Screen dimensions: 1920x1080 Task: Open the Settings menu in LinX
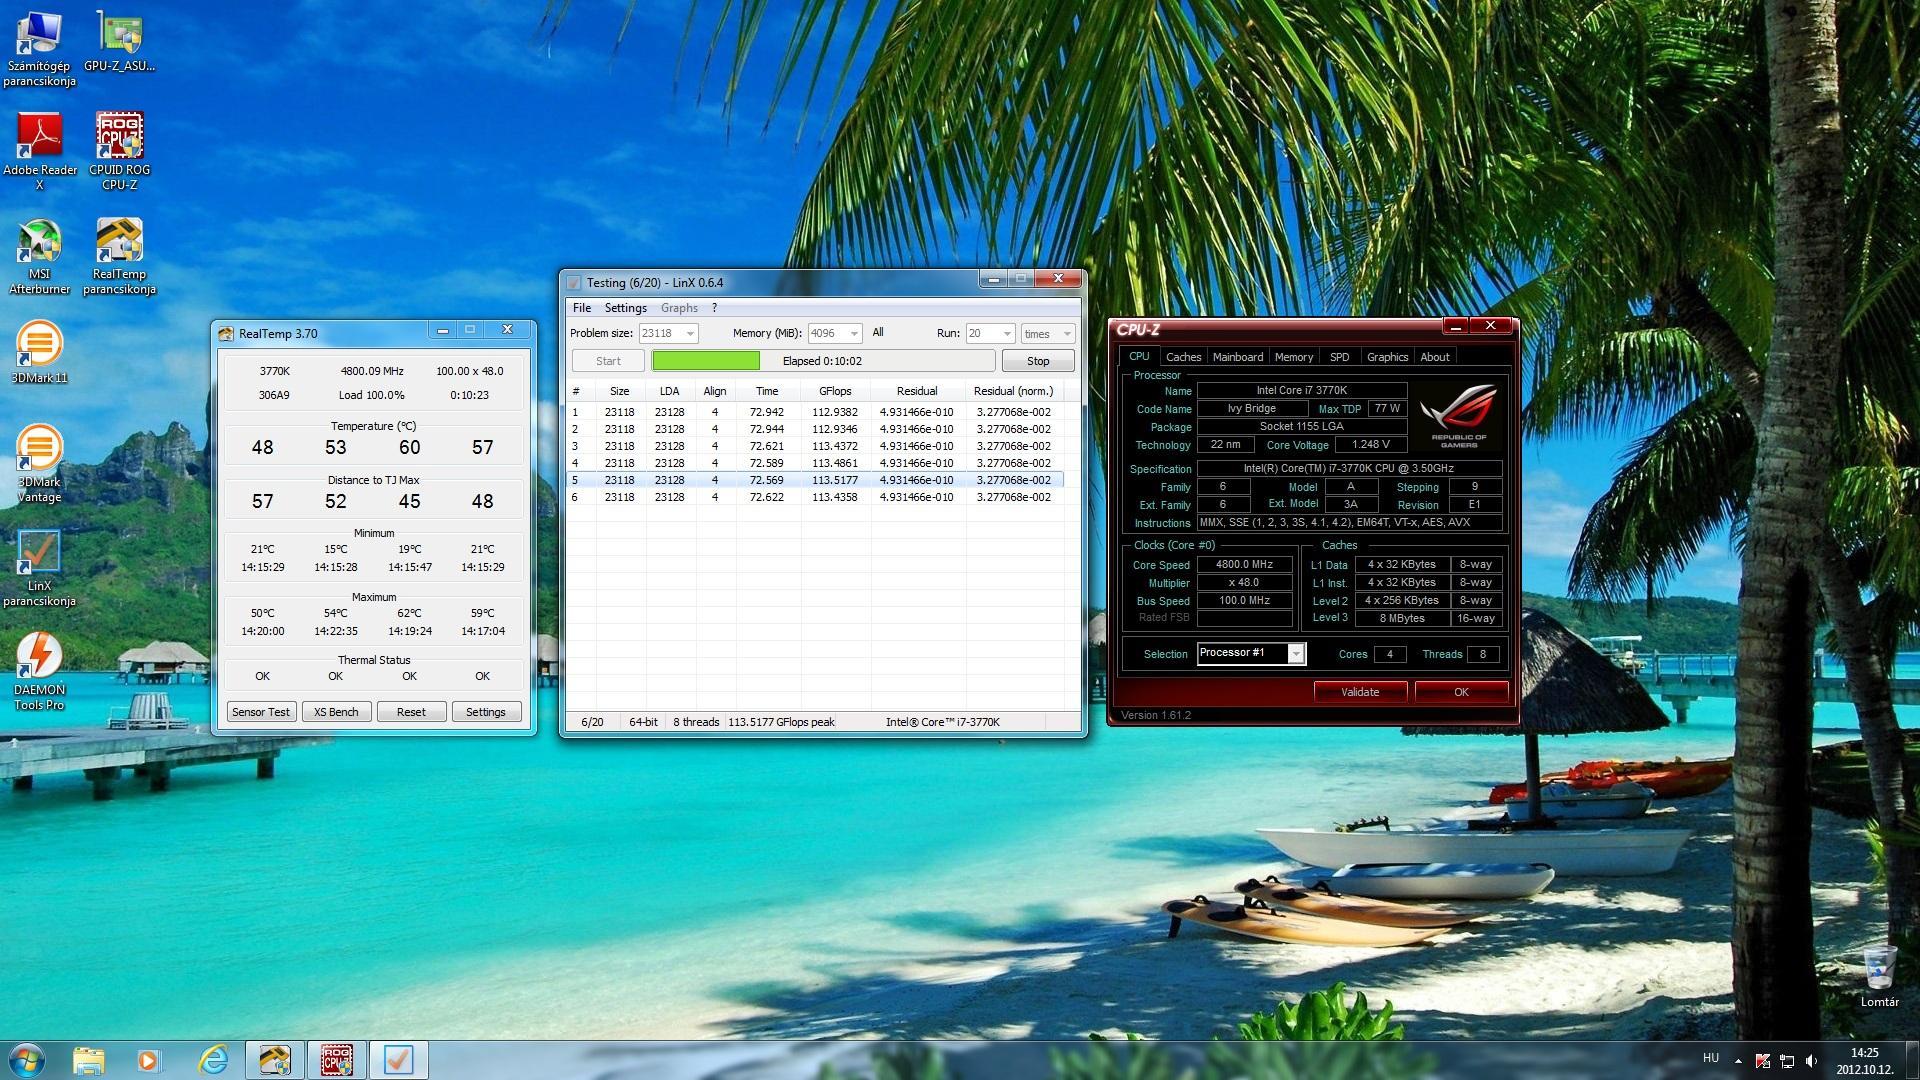pos(625,308)
